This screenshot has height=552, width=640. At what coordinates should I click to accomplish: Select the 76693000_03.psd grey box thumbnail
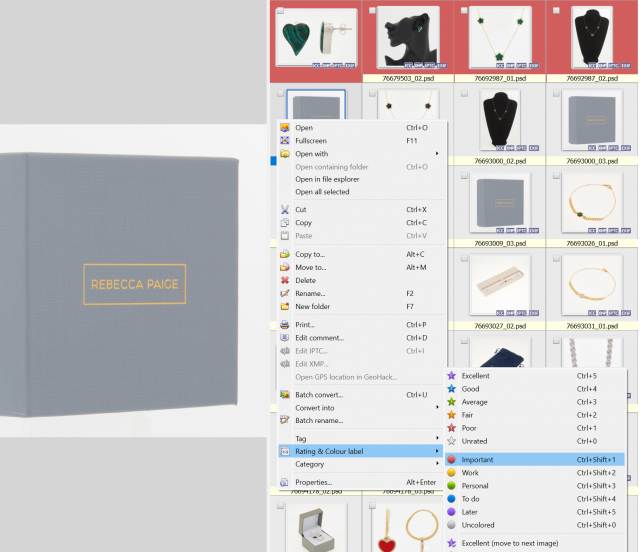592,120
